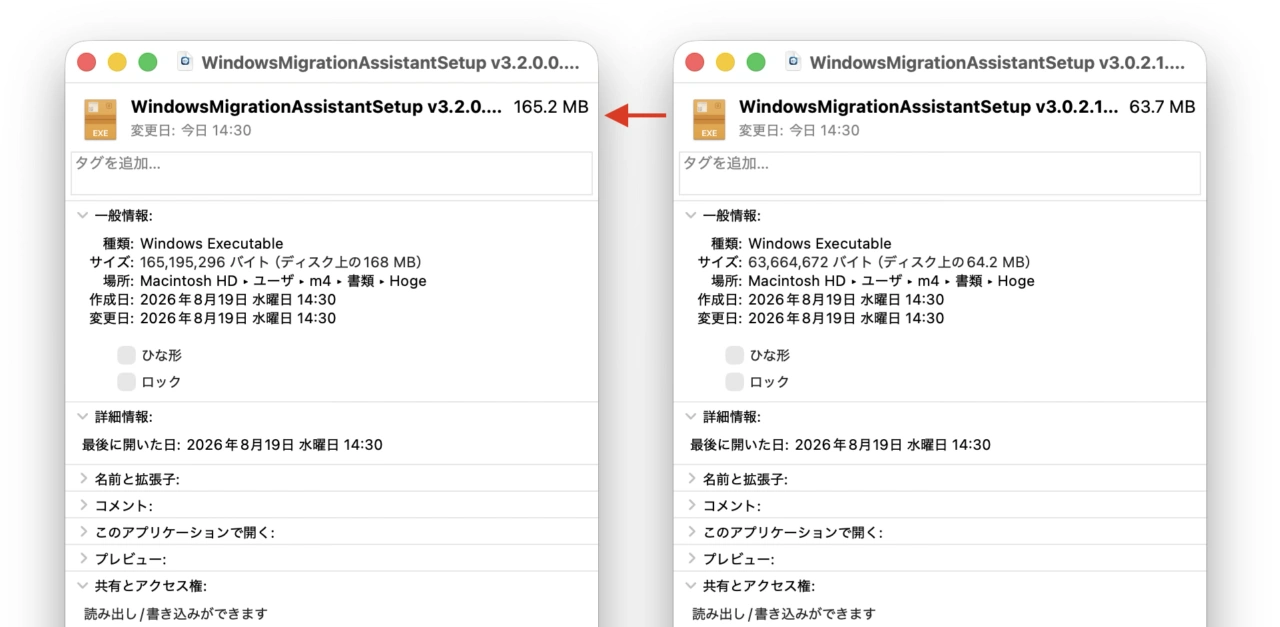
Task: Close the v3.0.2.1 info window
Action: click(x=695, y=62)
